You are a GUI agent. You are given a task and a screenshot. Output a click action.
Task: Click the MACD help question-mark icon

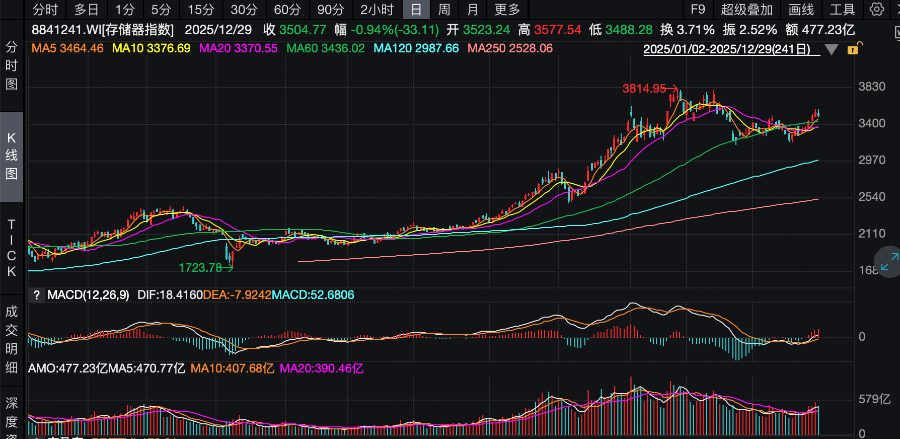click(x=37, y=295)
